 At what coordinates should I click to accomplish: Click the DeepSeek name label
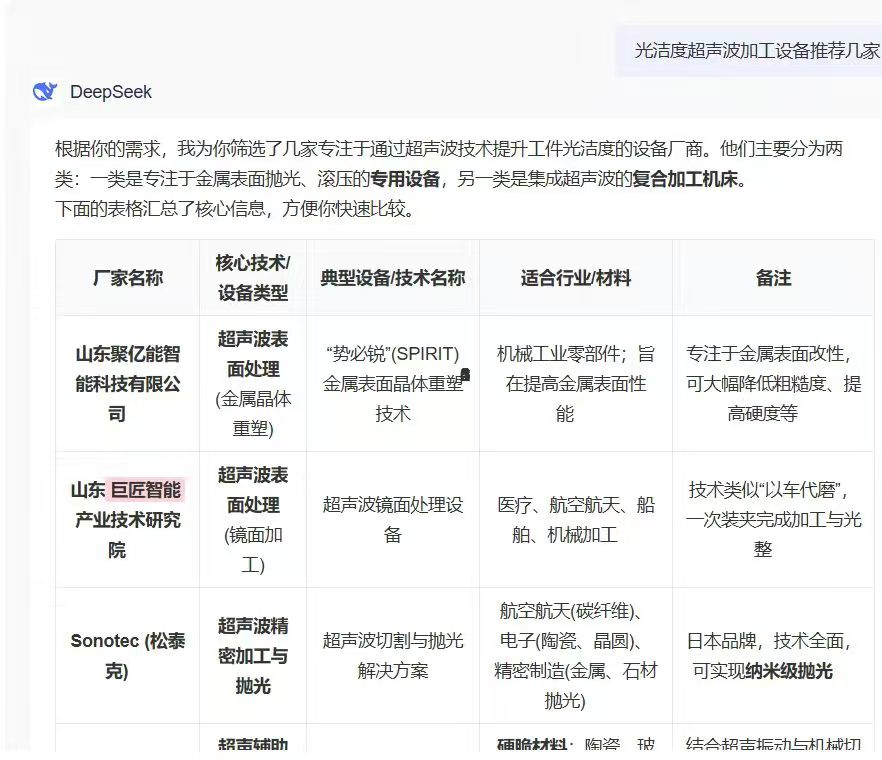tap(111, 92)
